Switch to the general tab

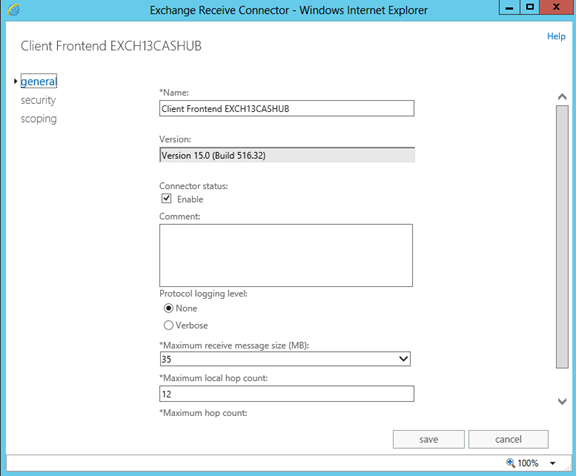pyautogui.click(x=39, y=81)
